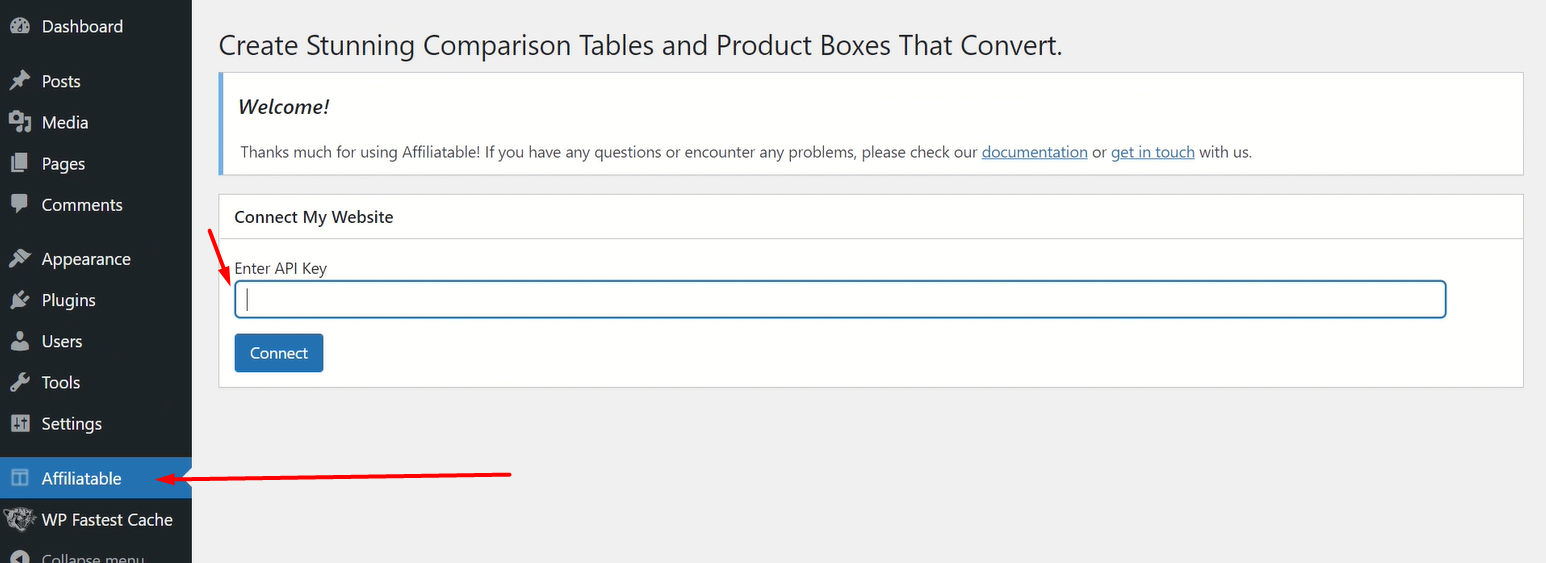The width and height of the screenshot is (1546, 563).
Task: Click the Tools wrench icon
Action: [19, 382]
